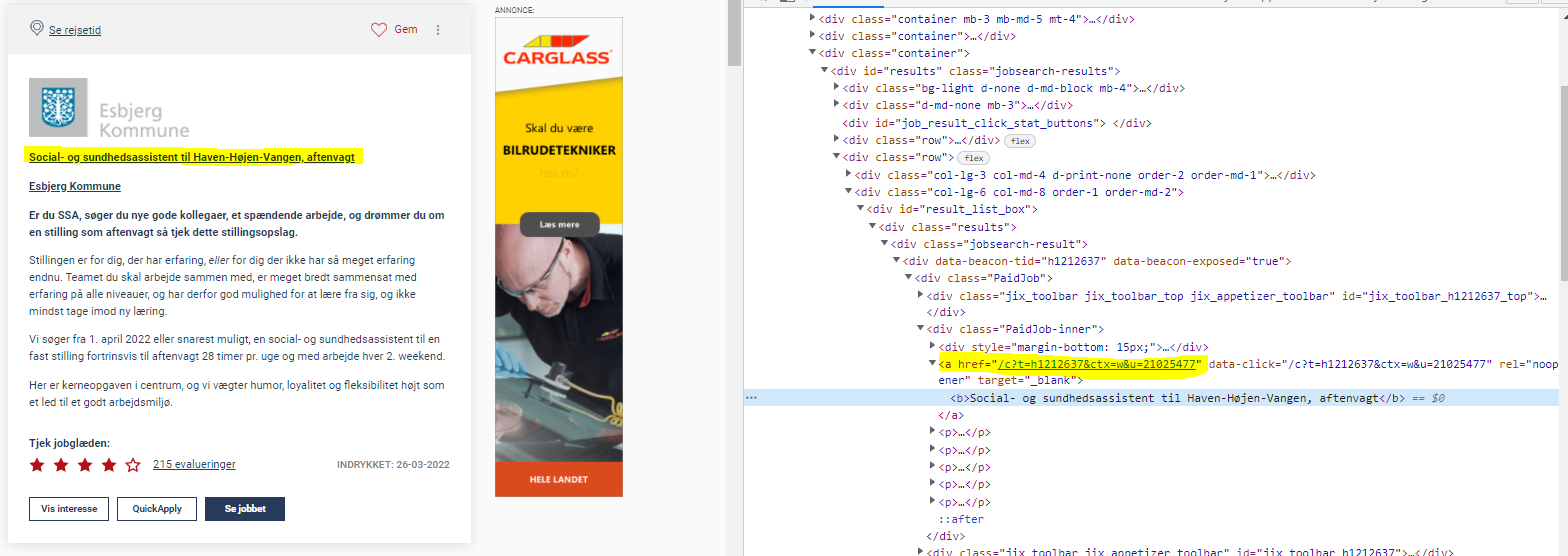Click the location pin icon beside Se rejsetid
The width and height of the screenshot is (1568, 556).
(37, 29)
